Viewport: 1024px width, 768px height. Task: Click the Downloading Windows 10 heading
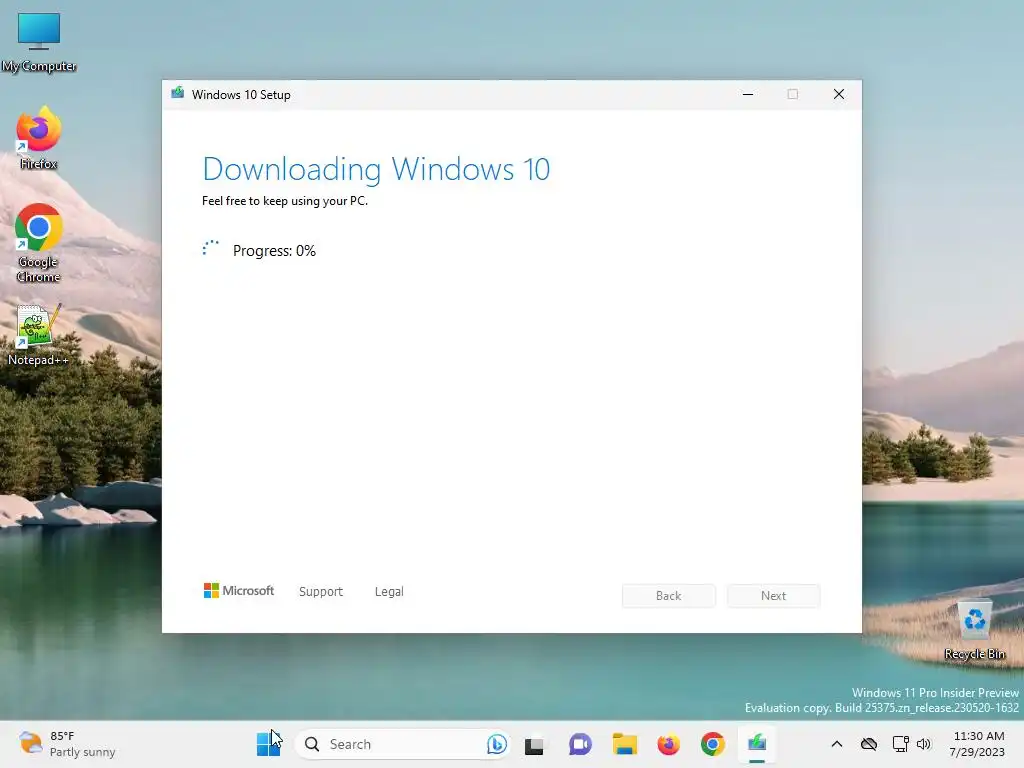click(376, 169)
